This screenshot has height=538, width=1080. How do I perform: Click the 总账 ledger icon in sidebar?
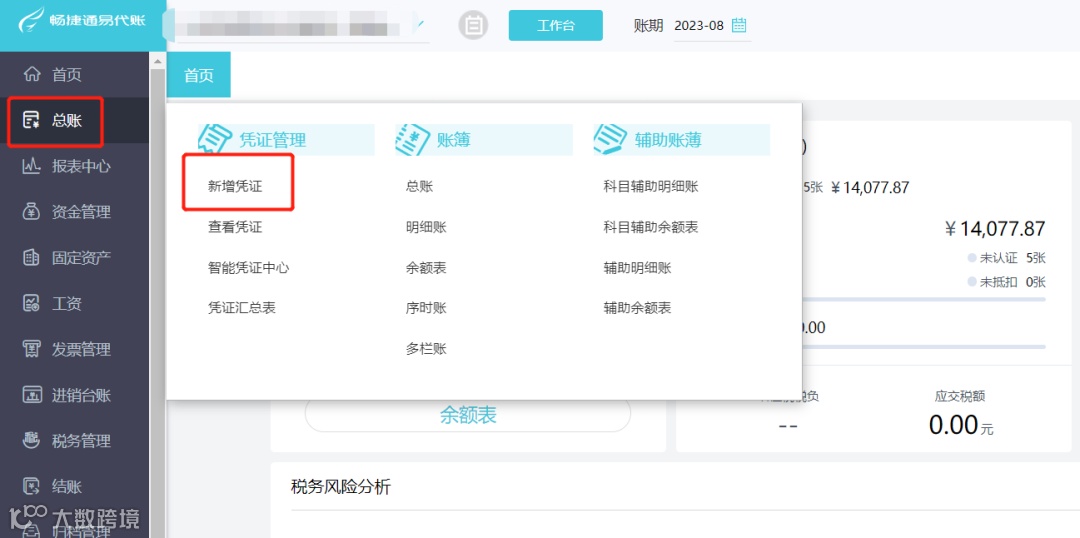pos(32,121)
